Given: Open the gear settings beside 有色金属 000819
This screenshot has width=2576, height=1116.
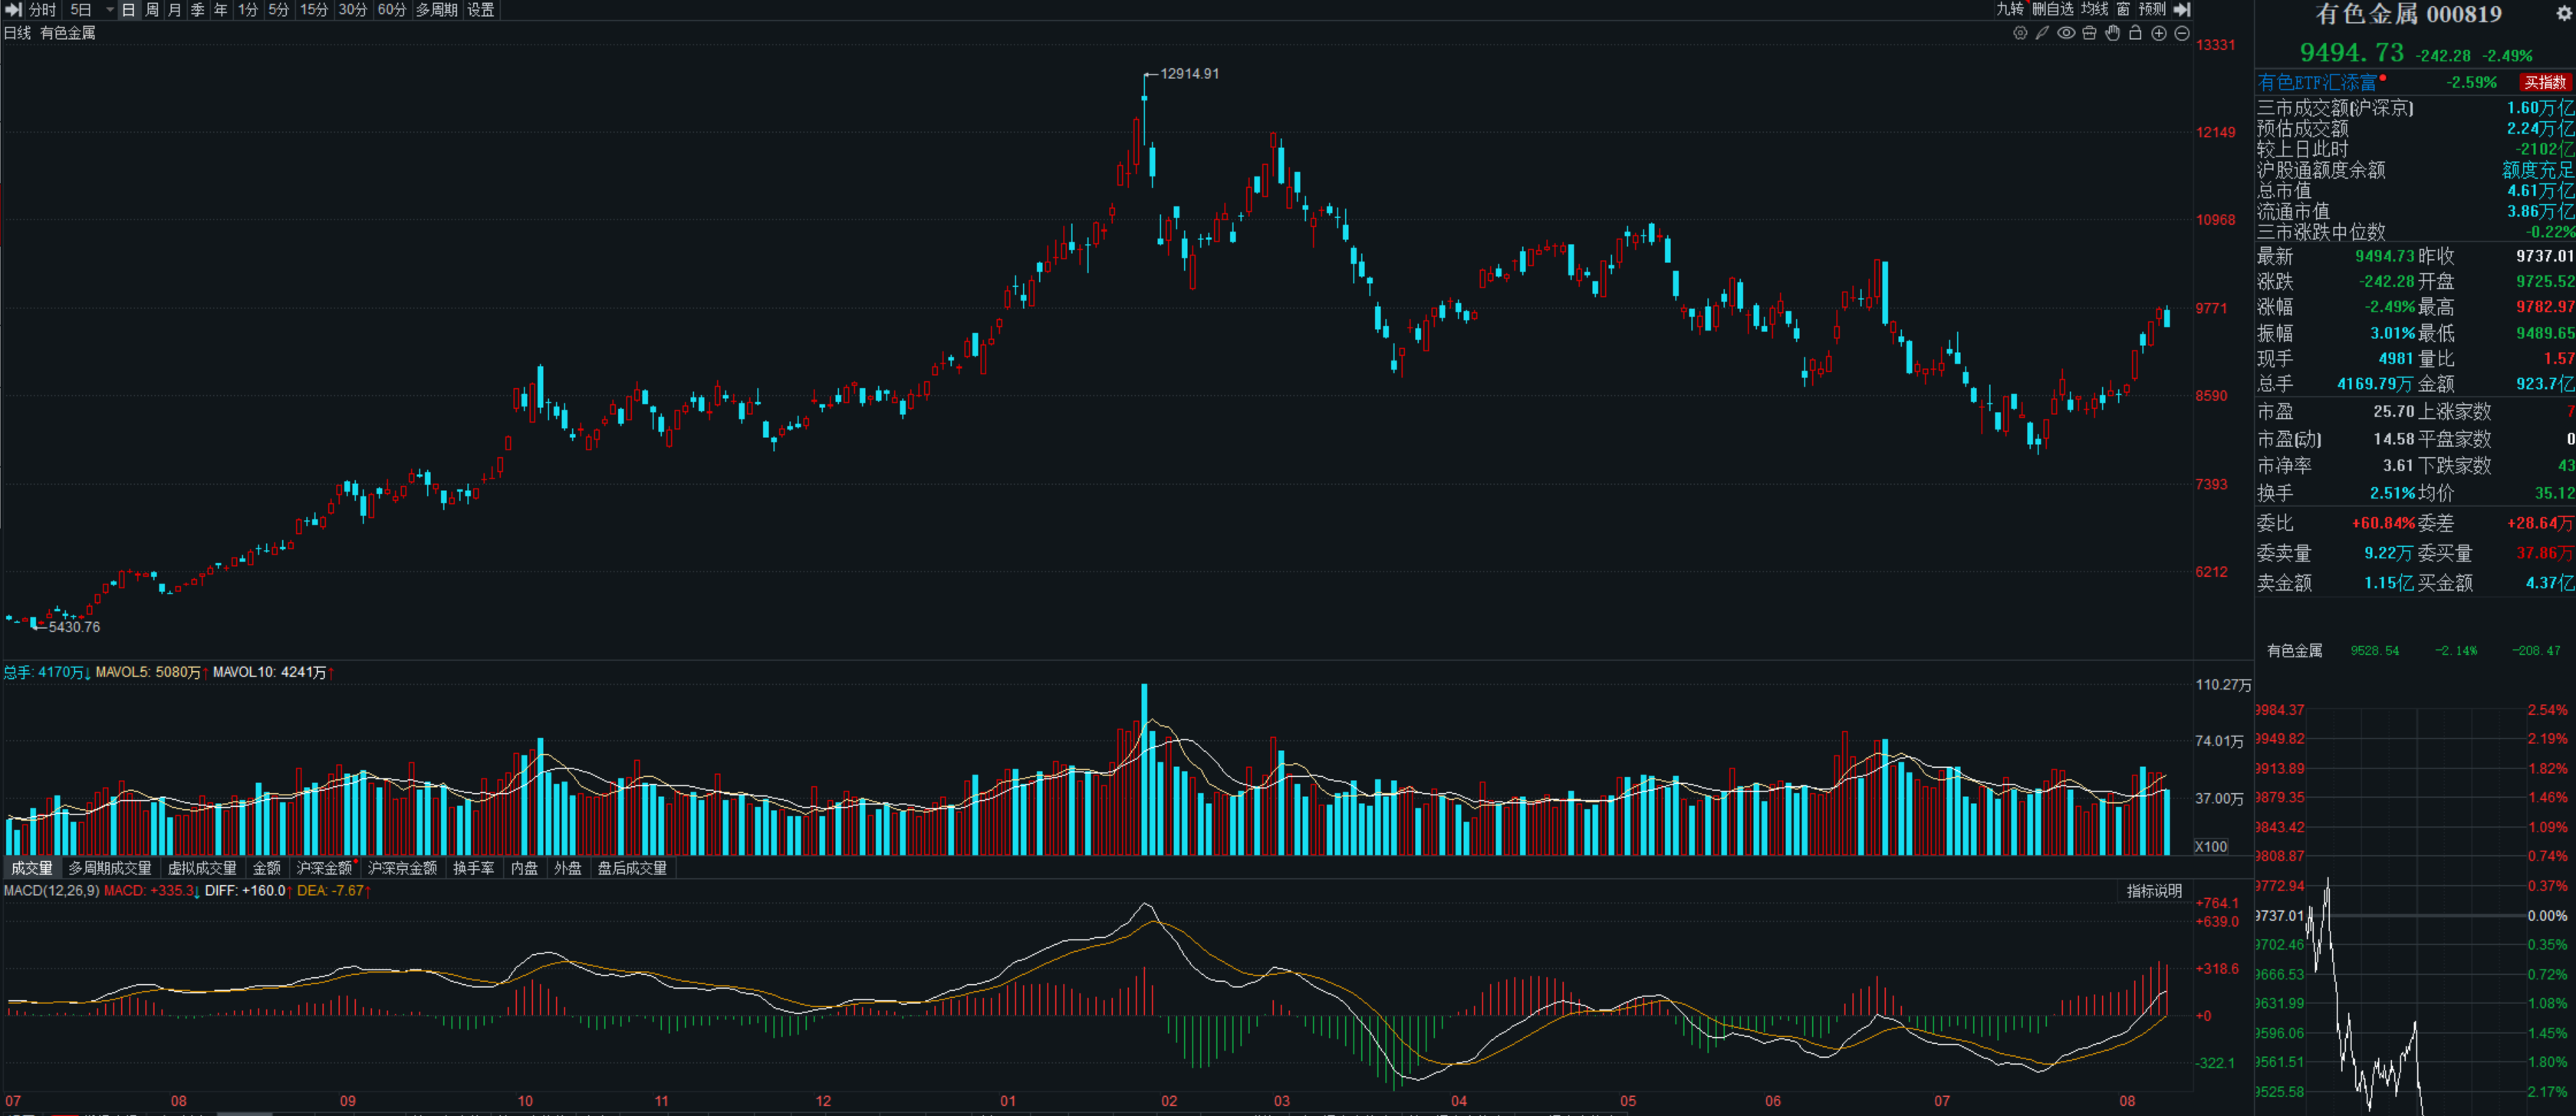Looking at the screenshot, I should [2563, 14].
